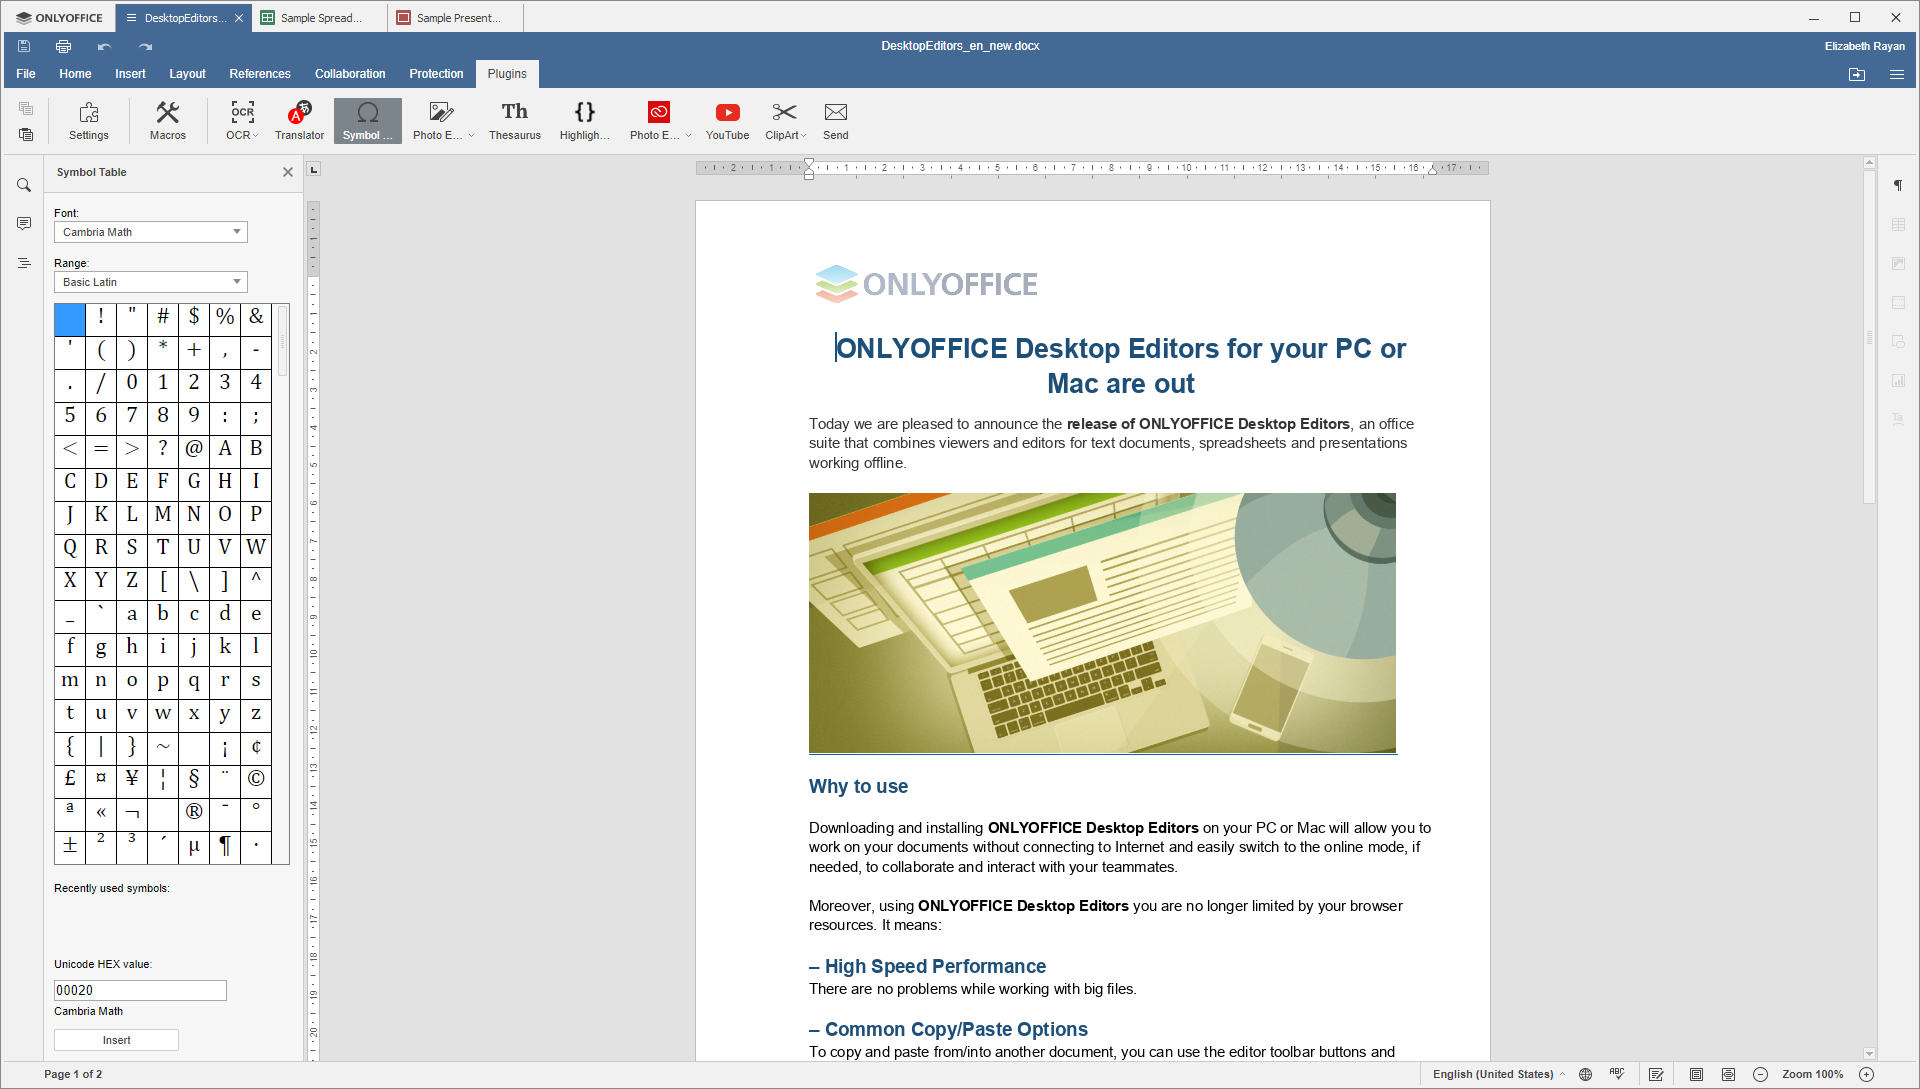Click the Zoom 100% label

(x=1812, y=1074)
